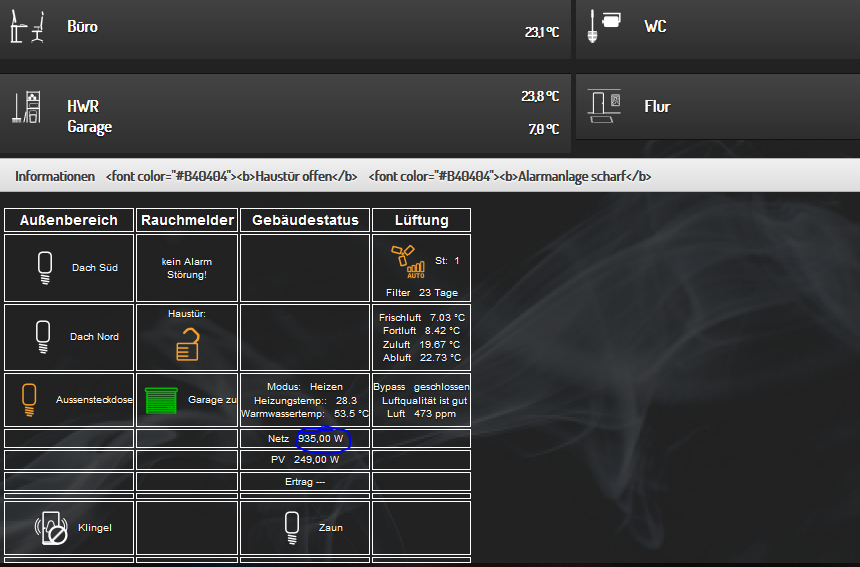Click the St: 1 ventilation level

pos(447,261)
